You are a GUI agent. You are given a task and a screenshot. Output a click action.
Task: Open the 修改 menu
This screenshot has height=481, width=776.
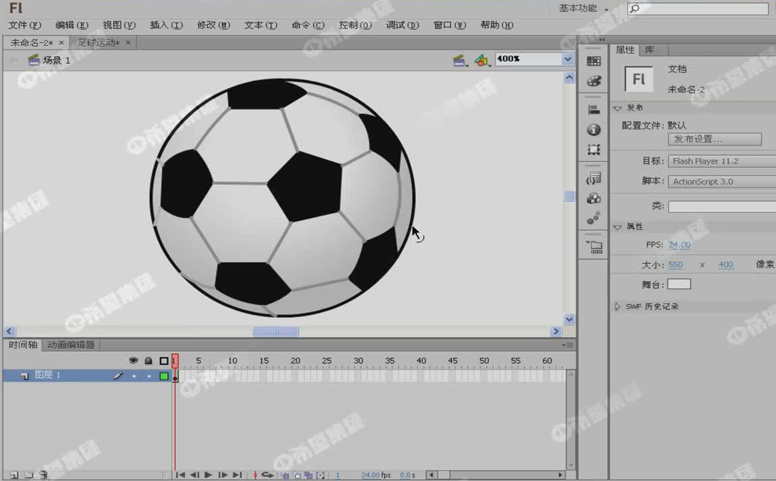point(212,25)
